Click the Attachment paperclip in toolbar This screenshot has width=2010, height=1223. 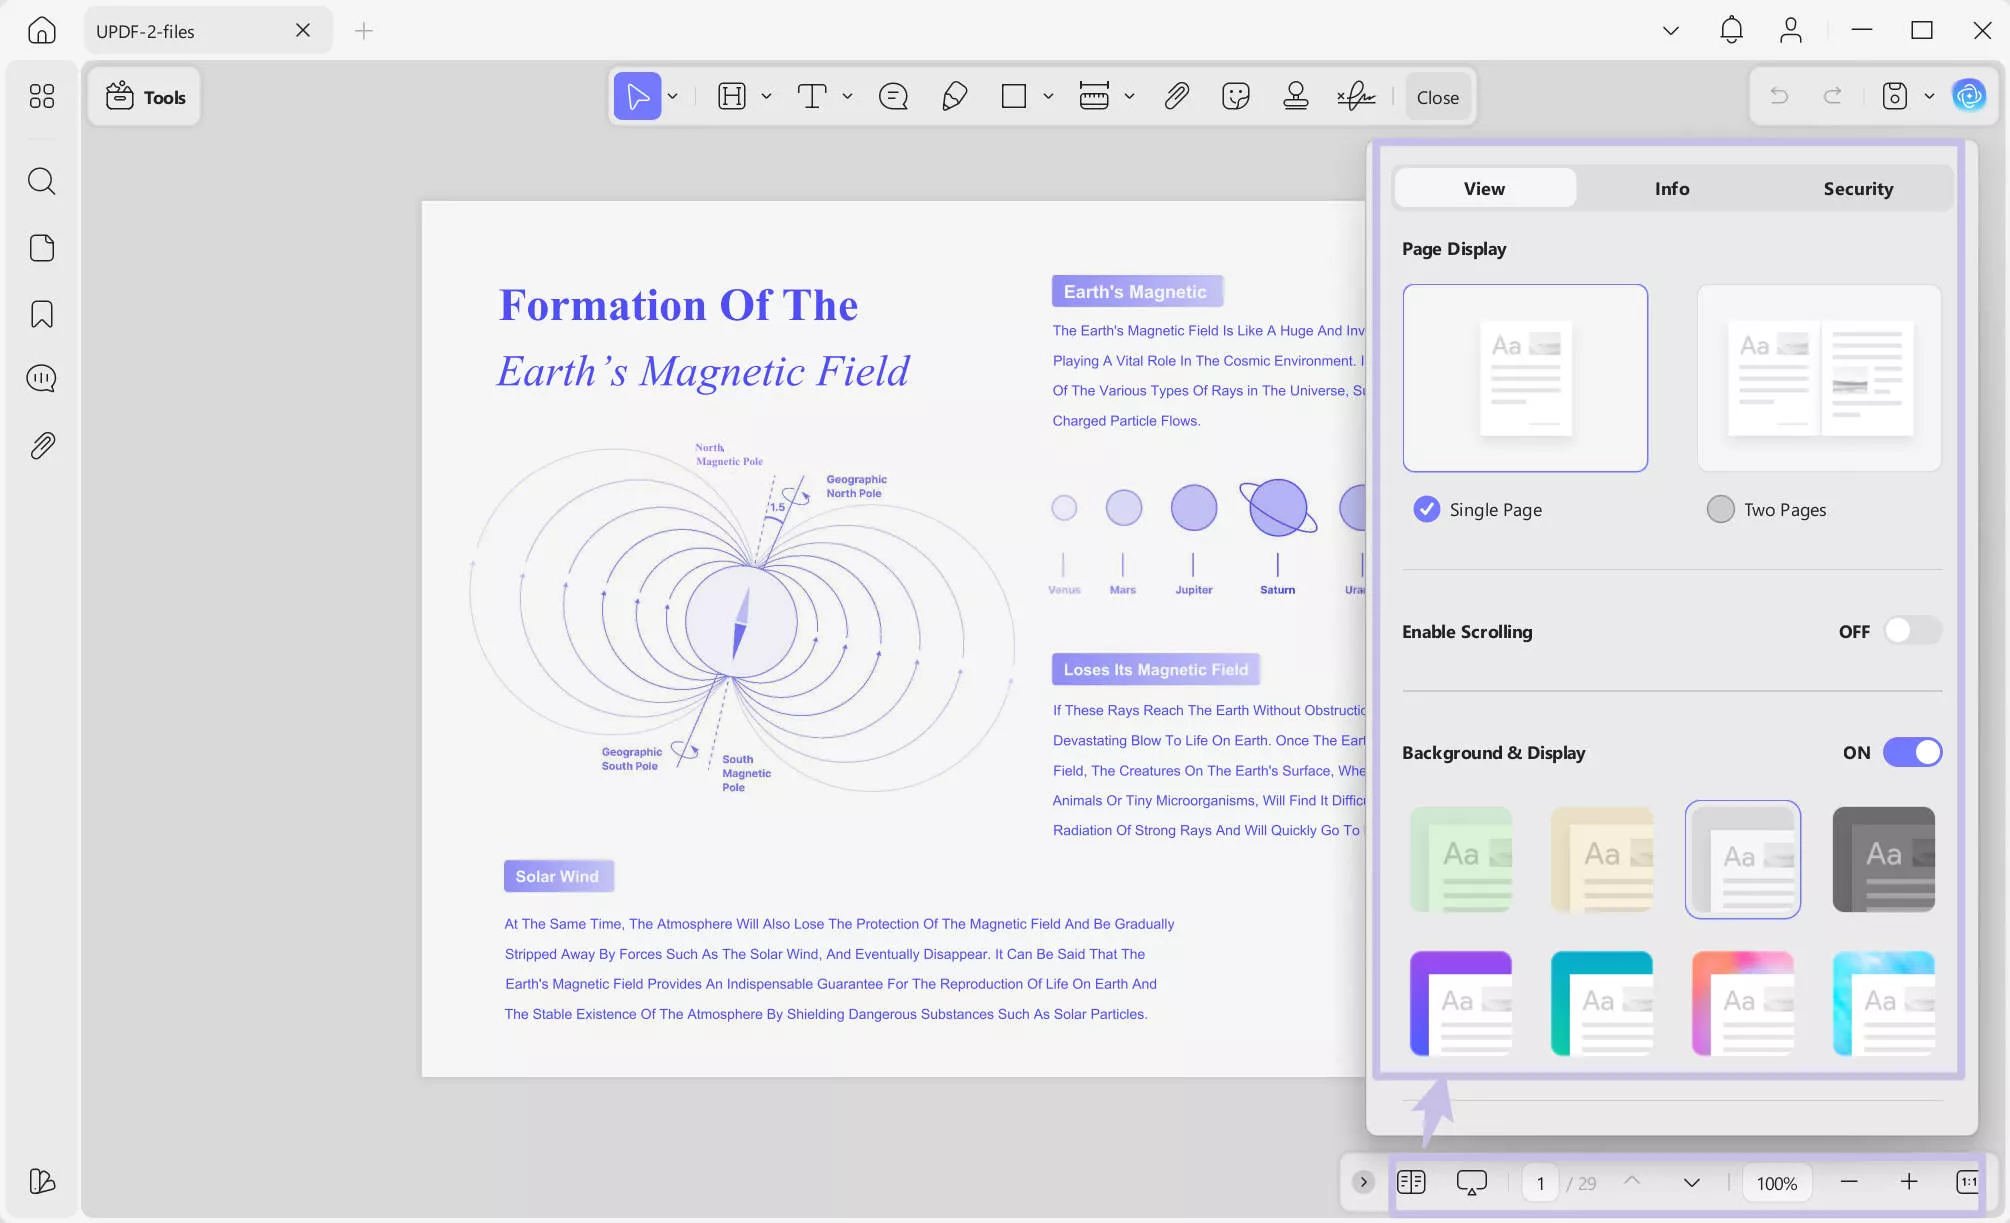pos(1176,97)
